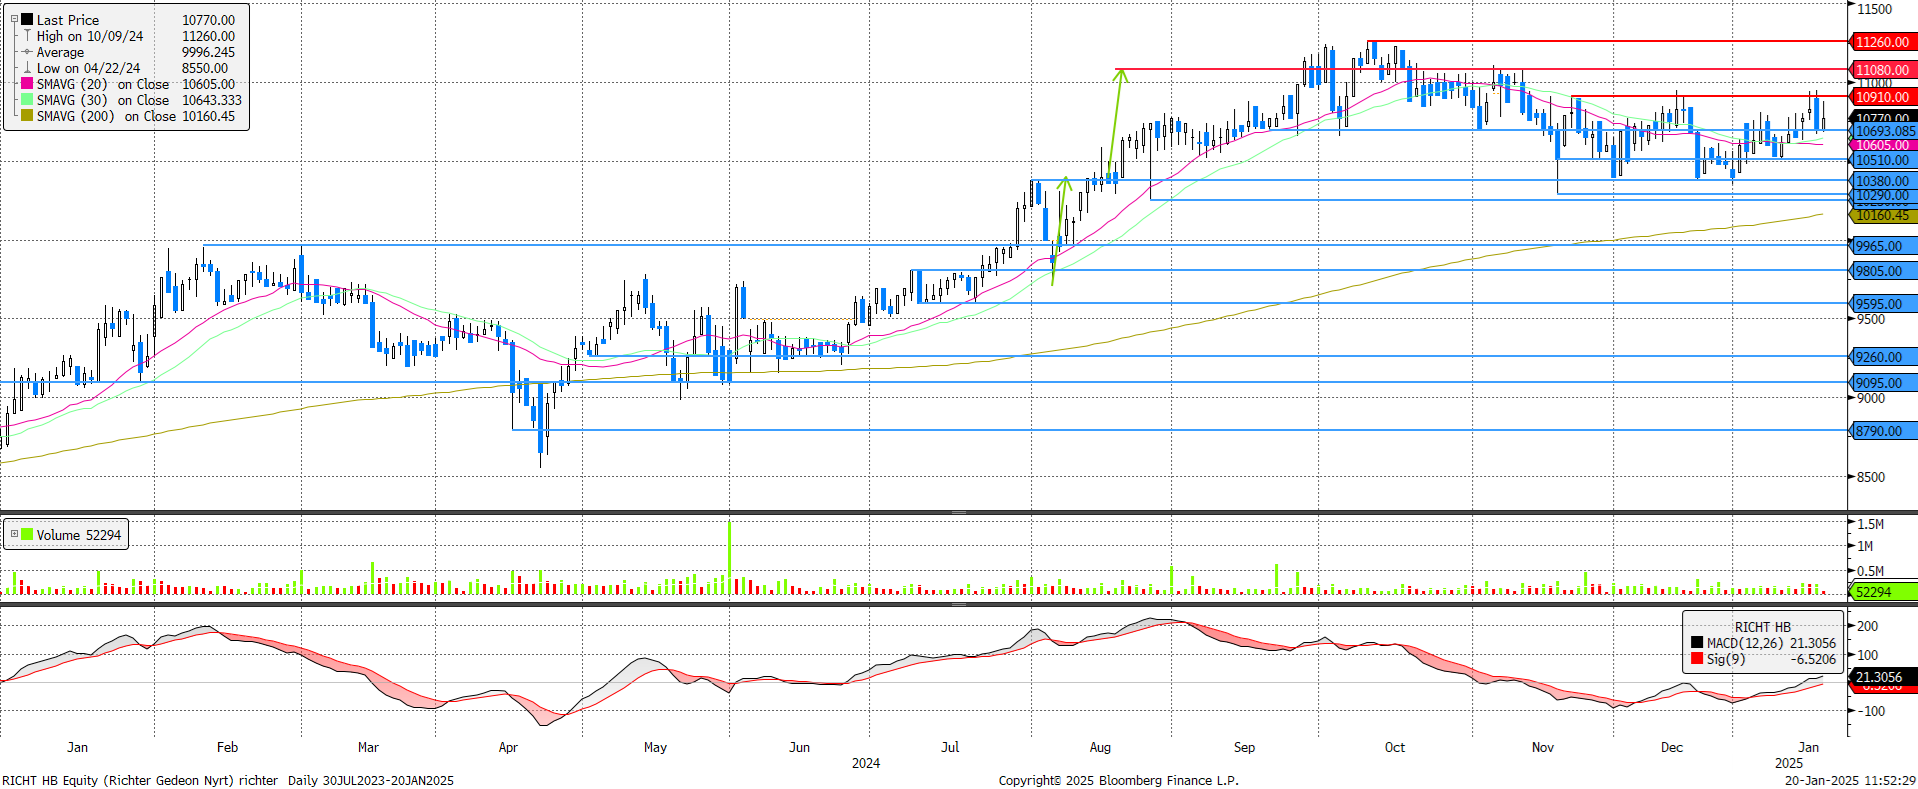This screenshot has height=789, width=1918.
Task: Click the tall May volume spike bar
Action: pyautogui.click(x=730, y=558)
